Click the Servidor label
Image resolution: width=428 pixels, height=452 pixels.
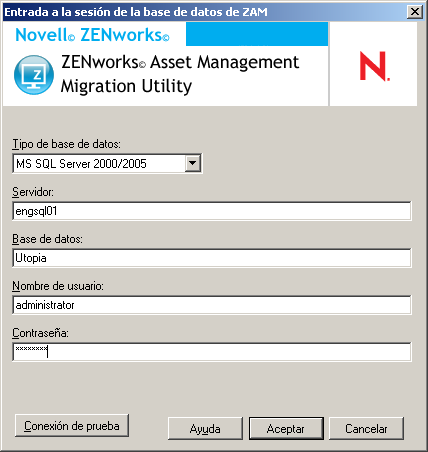pos(33,192)
